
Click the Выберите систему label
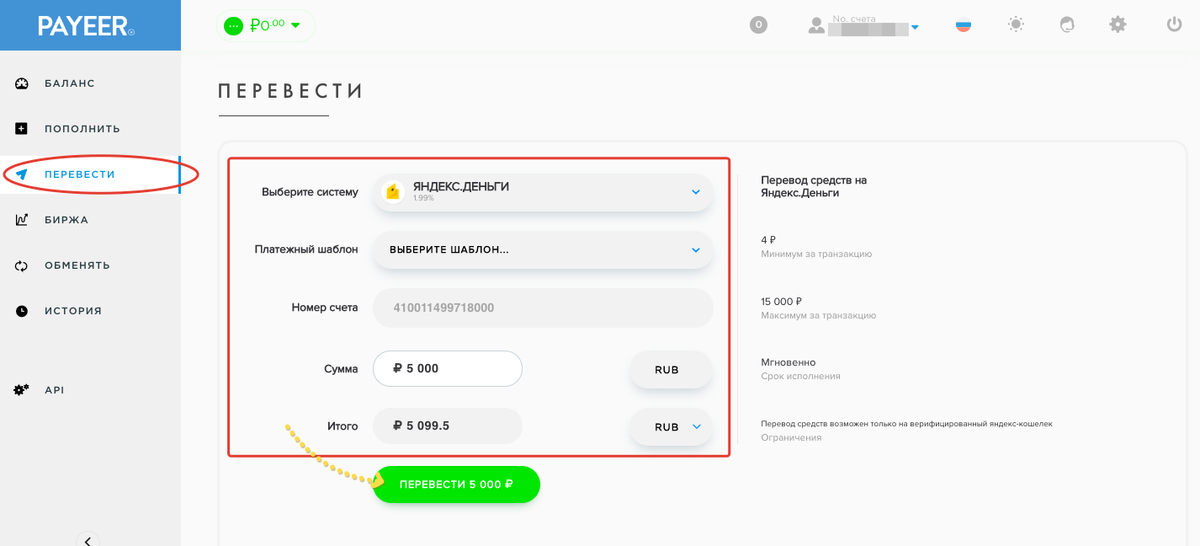click(310, 192)
